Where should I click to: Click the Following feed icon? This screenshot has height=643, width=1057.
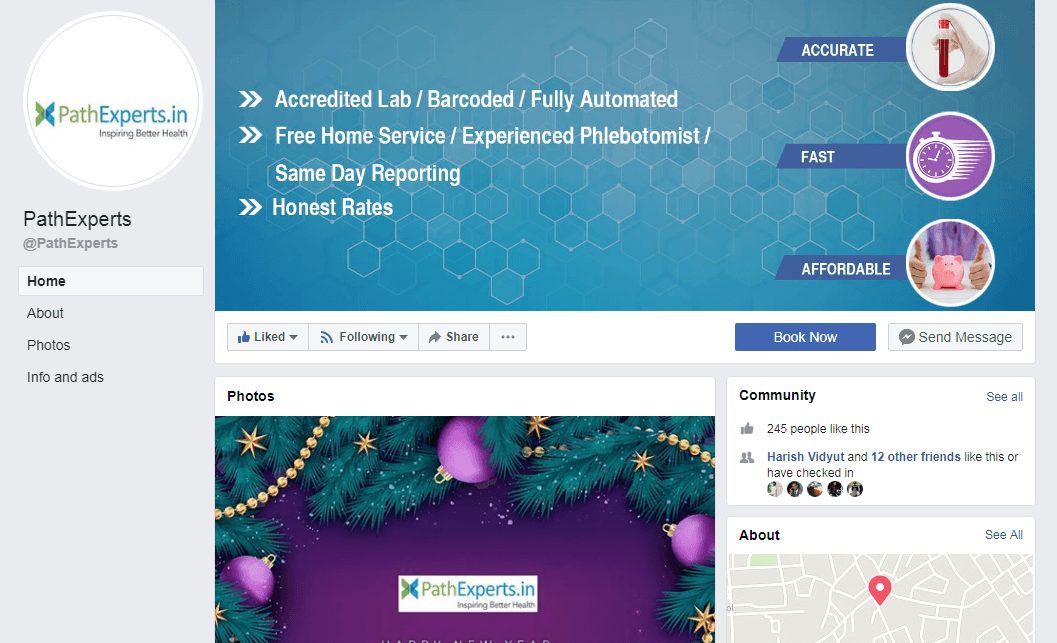[x=327, y=337]
